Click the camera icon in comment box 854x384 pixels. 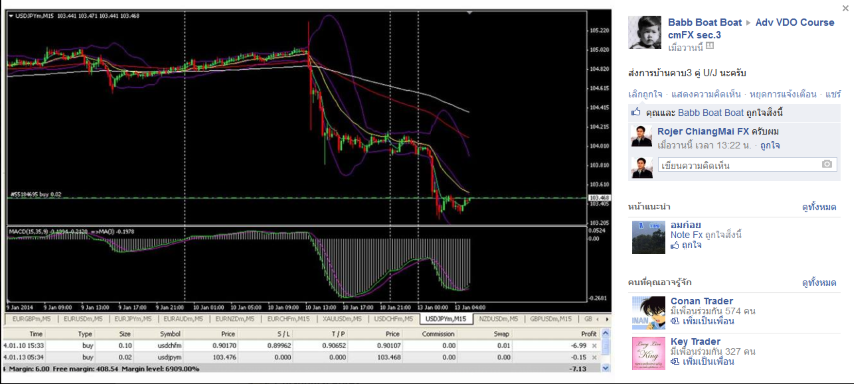827,164
